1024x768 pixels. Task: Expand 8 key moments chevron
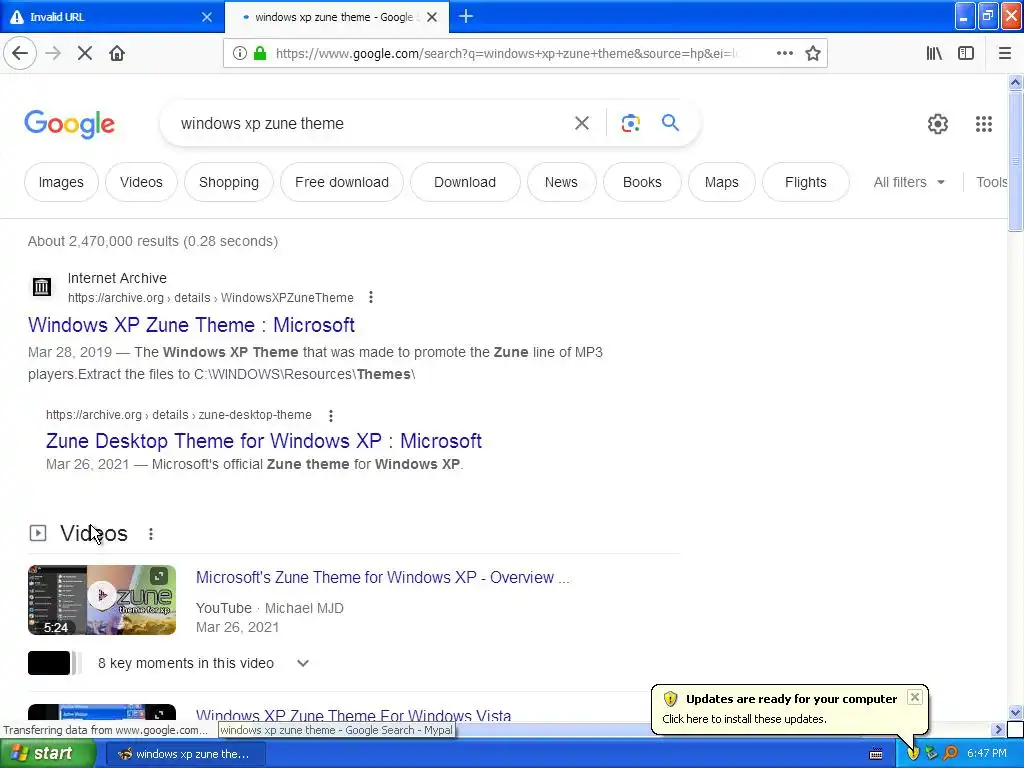click(x=302, y=663)
